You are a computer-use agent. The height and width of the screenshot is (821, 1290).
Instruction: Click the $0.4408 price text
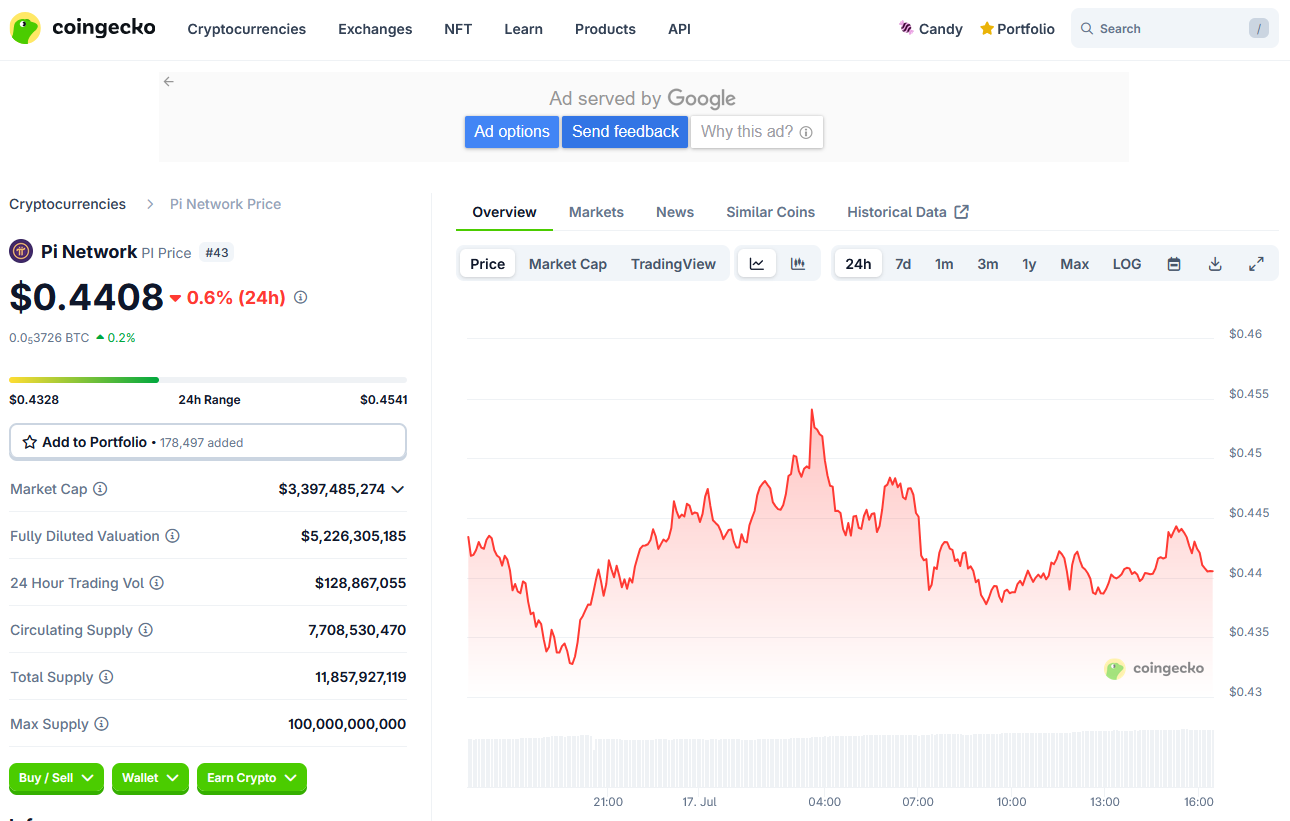(x=86, y=297)
